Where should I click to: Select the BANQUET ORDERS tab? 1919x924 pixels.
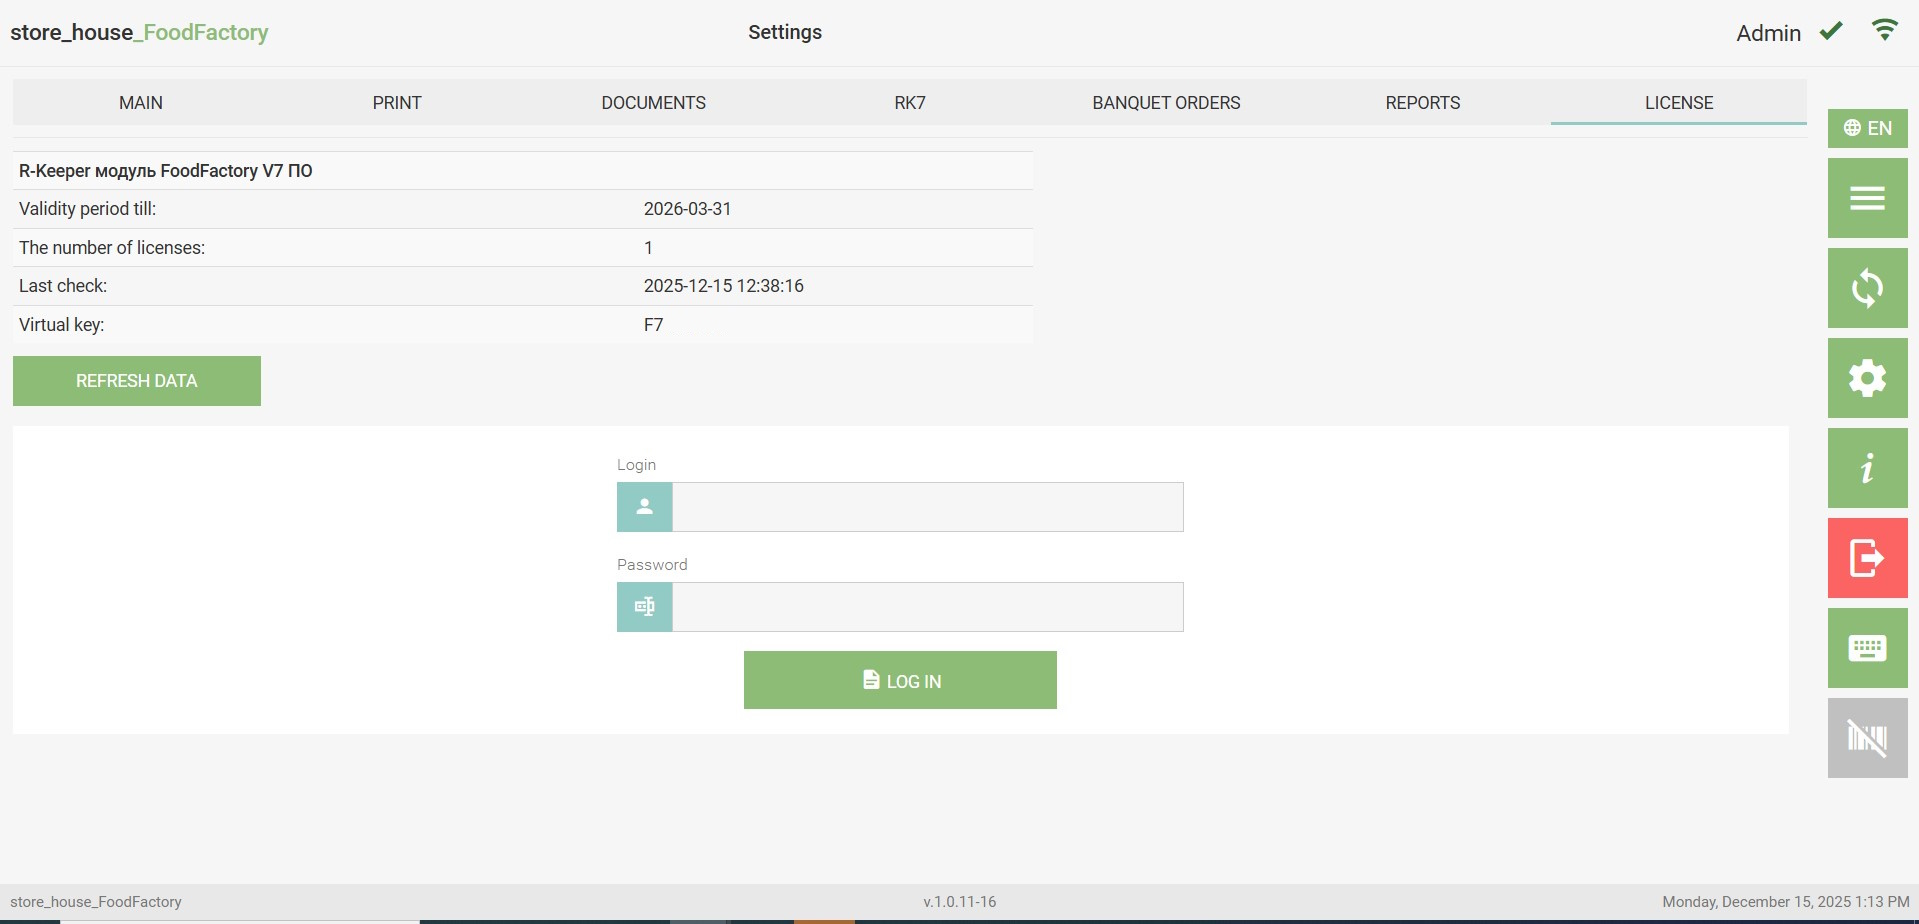tap(1166, 103)
